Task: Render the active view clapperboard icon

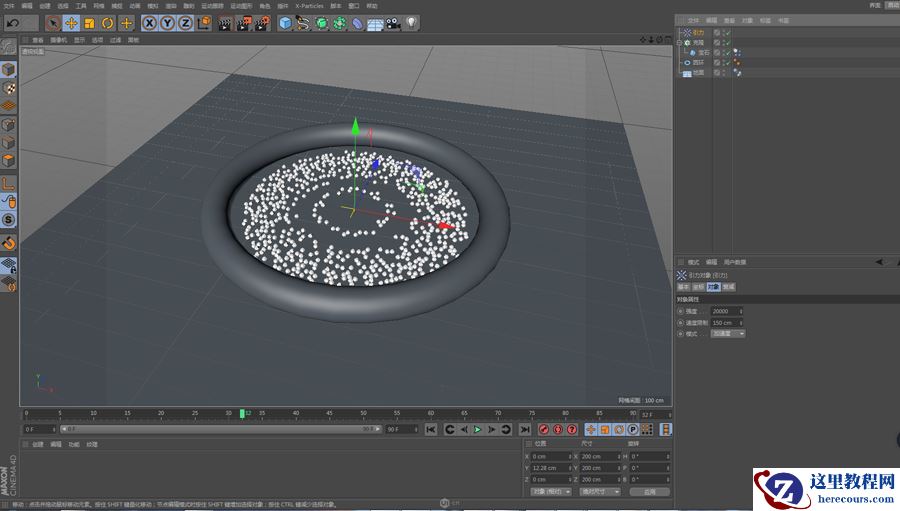Action: [x=224, y=23]
